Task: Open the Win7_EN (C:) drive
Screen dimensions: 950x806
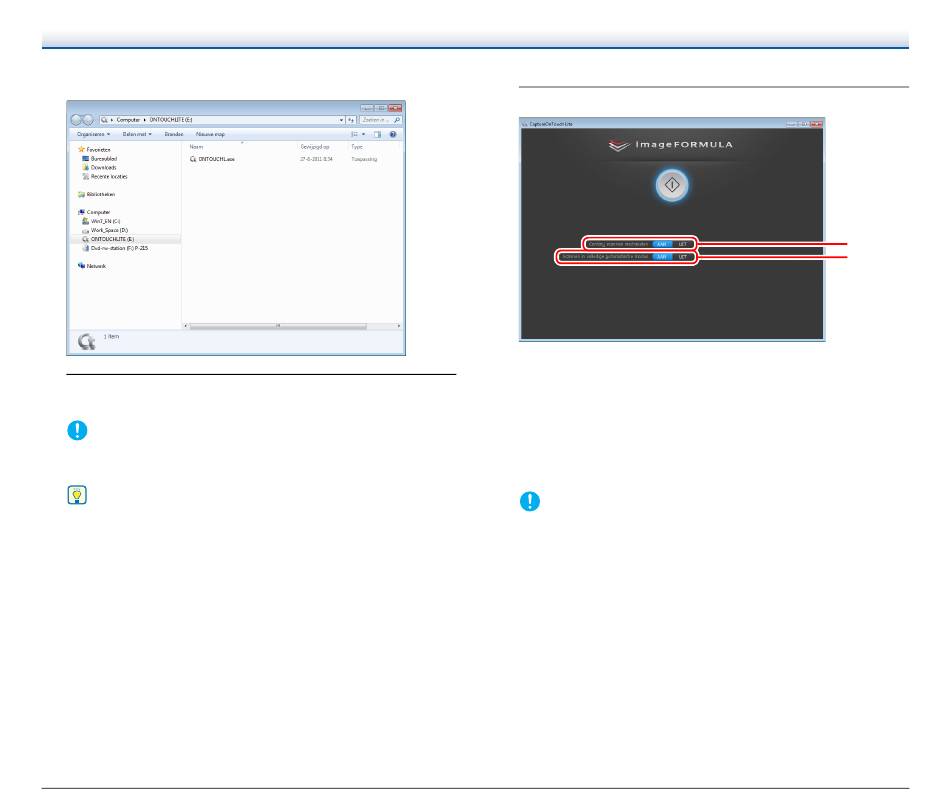Action: [x=101, y=222]
